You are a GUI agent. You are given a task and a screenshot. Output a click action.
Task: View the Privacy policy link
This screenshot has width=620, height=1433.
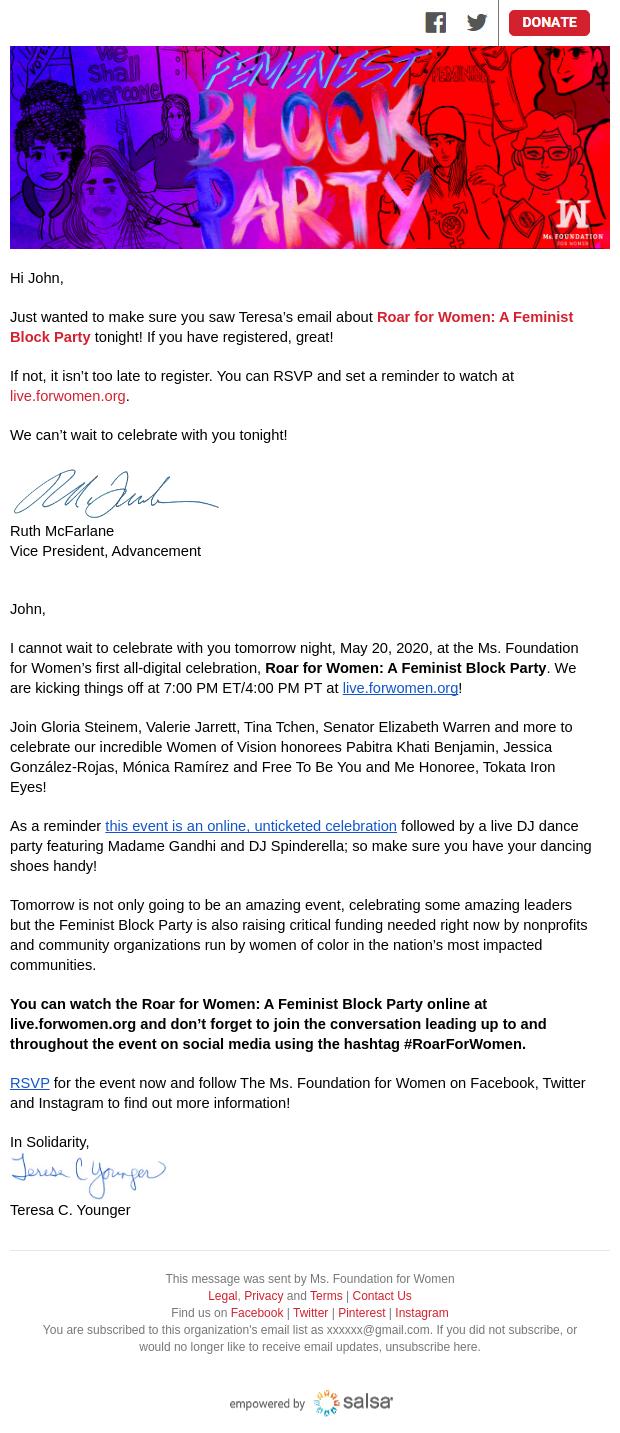(x=263, y=1296)
